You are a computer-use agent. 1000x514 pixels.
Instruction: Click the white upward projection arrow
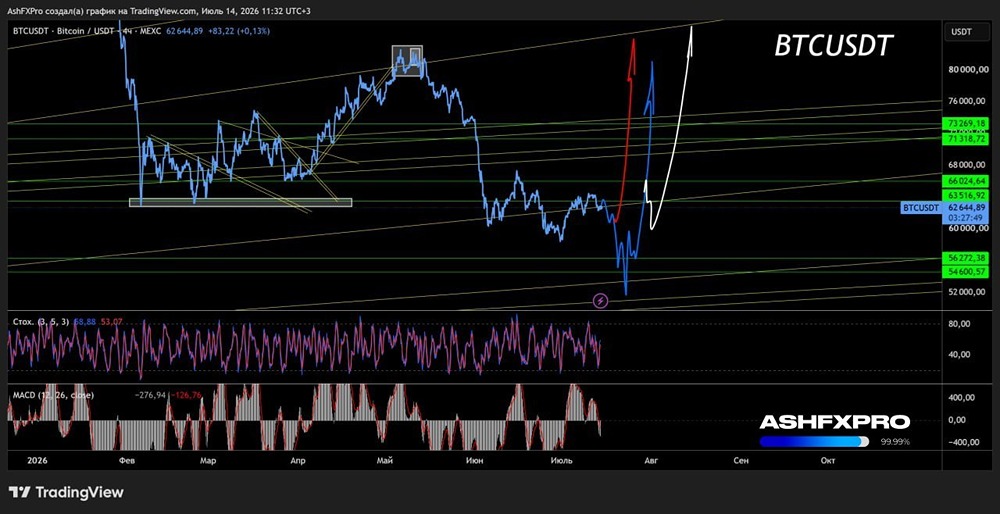click(673, 128)
